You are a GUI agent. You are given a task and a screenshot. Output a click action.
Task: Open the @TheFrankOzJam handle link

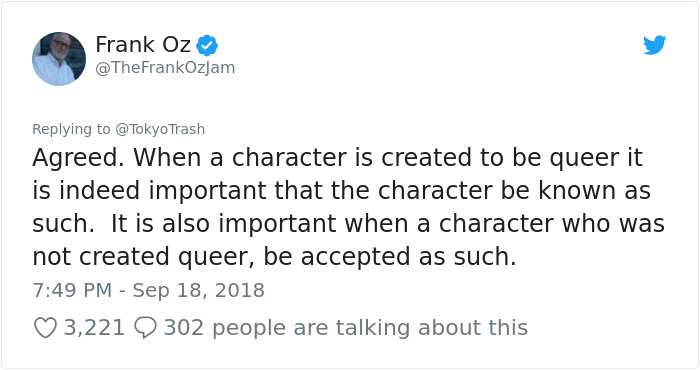[165, 68]
